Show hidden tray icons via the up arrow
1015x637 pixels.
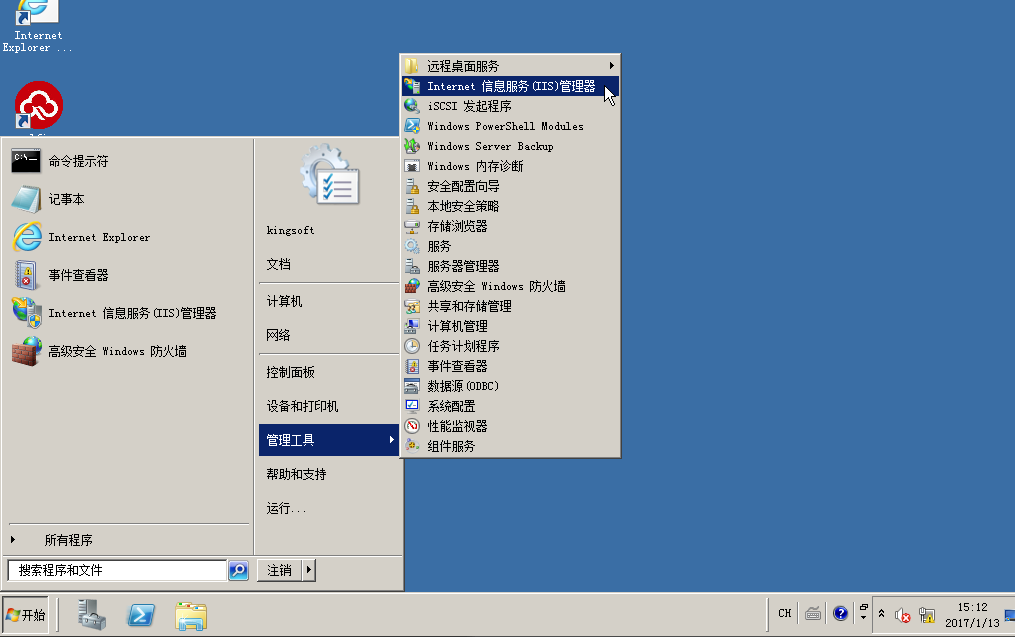click(x=881, y=613)
